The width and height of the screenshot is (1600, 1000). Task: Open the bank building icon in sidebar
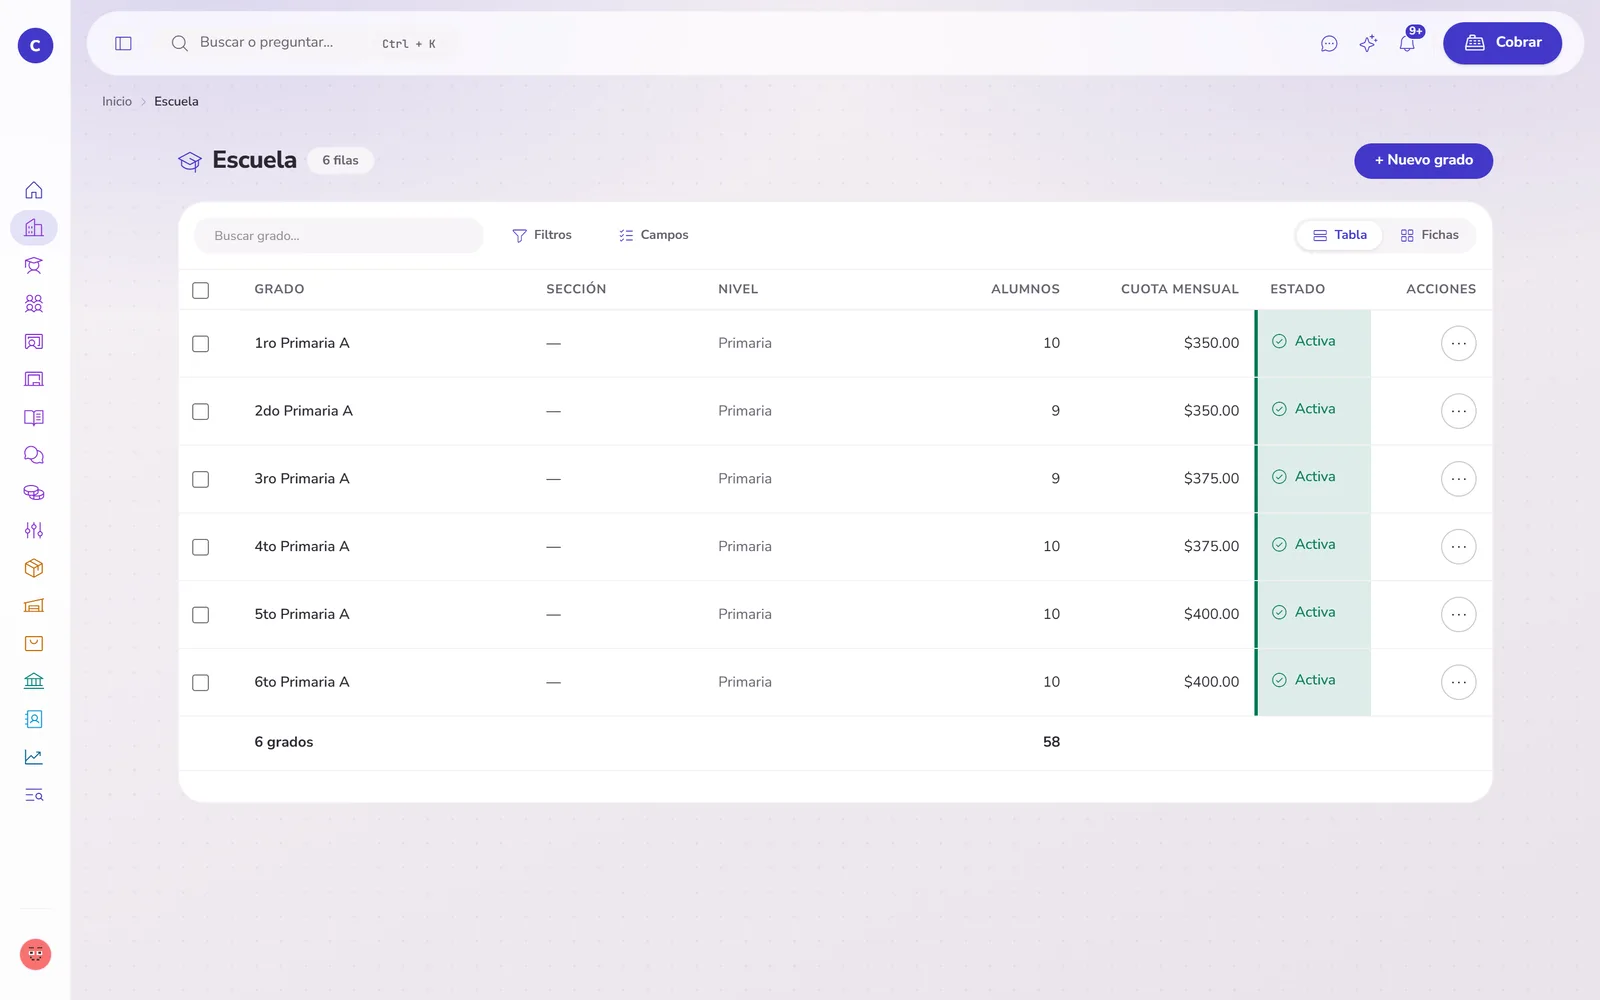pos(34,681)
